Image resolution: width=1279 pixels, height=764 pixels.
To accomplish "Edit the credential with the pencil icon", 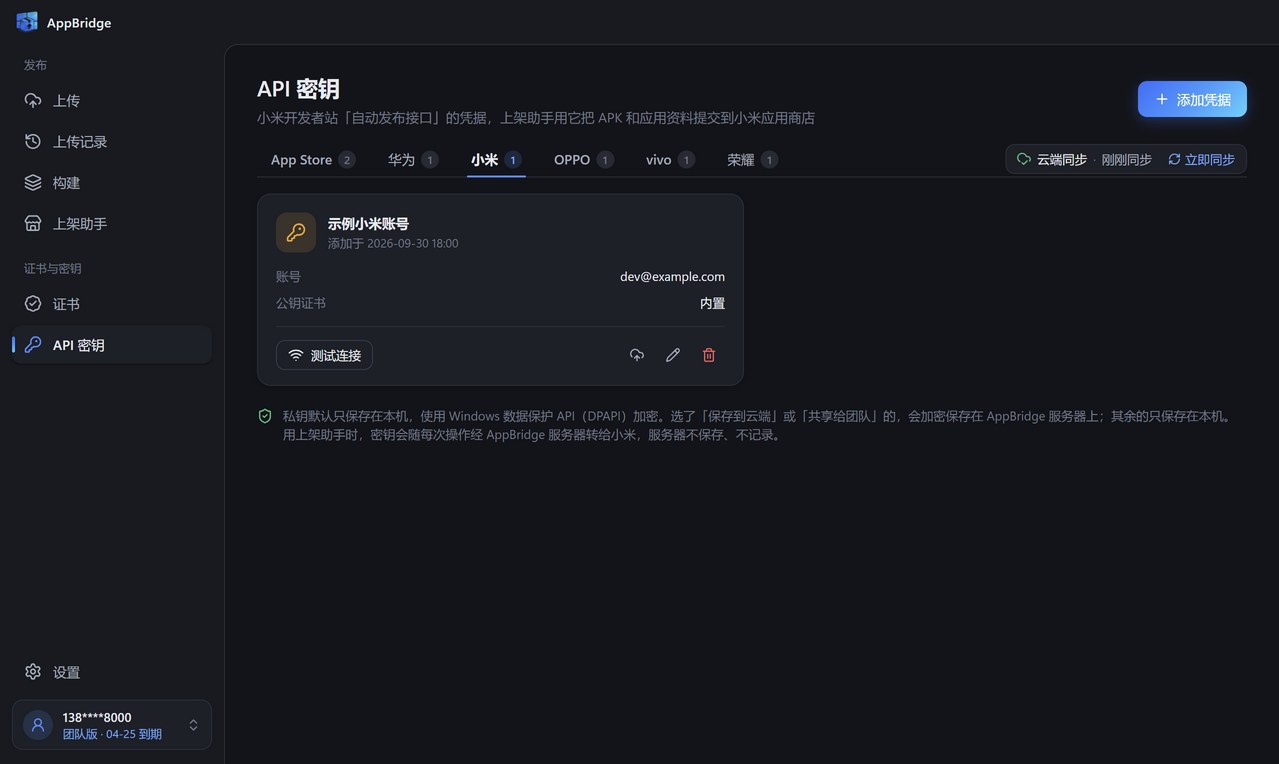I will [673, 355].
